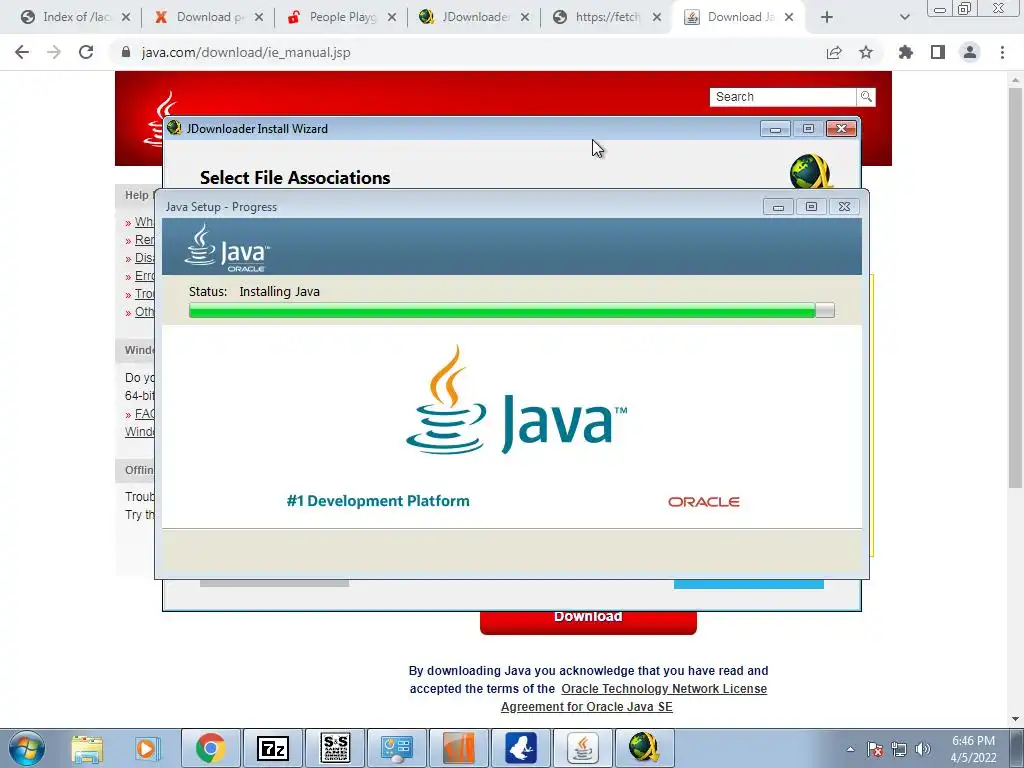Close the 'Download Ja' tab
This screenshot has height=768, width=1024.
pyautogui.click(x=789, y=17)
